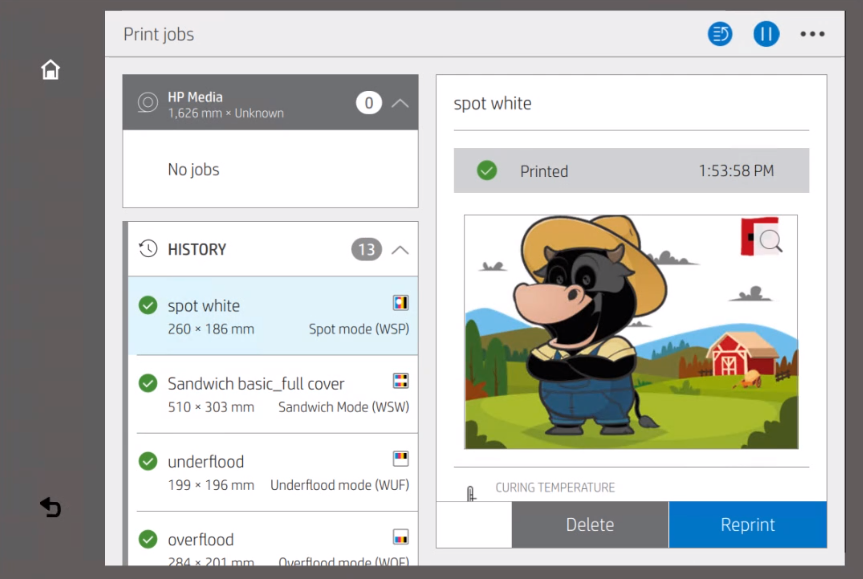Screen dimensions: 863x579
Task: Select the underflood history job
Action: click(x=273, y=472)
